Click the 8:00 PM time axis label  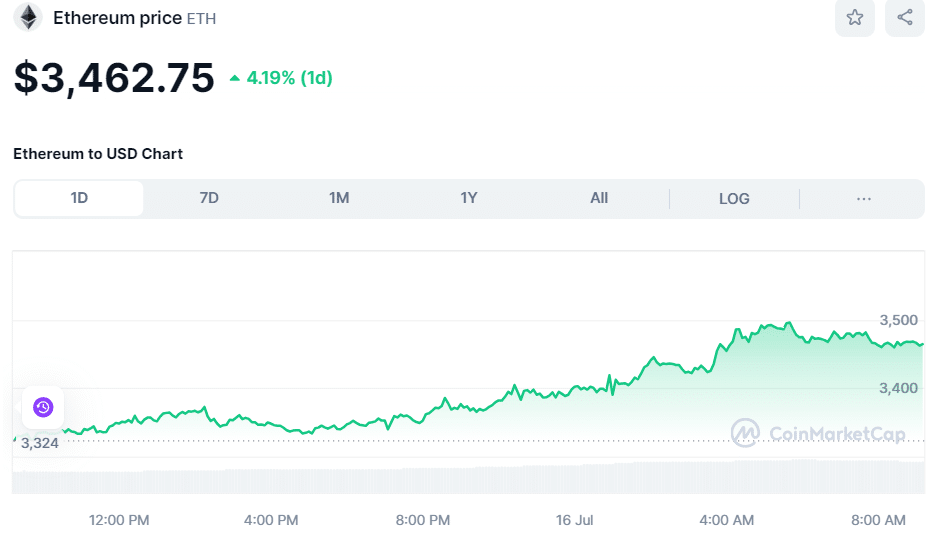(423, 520)
